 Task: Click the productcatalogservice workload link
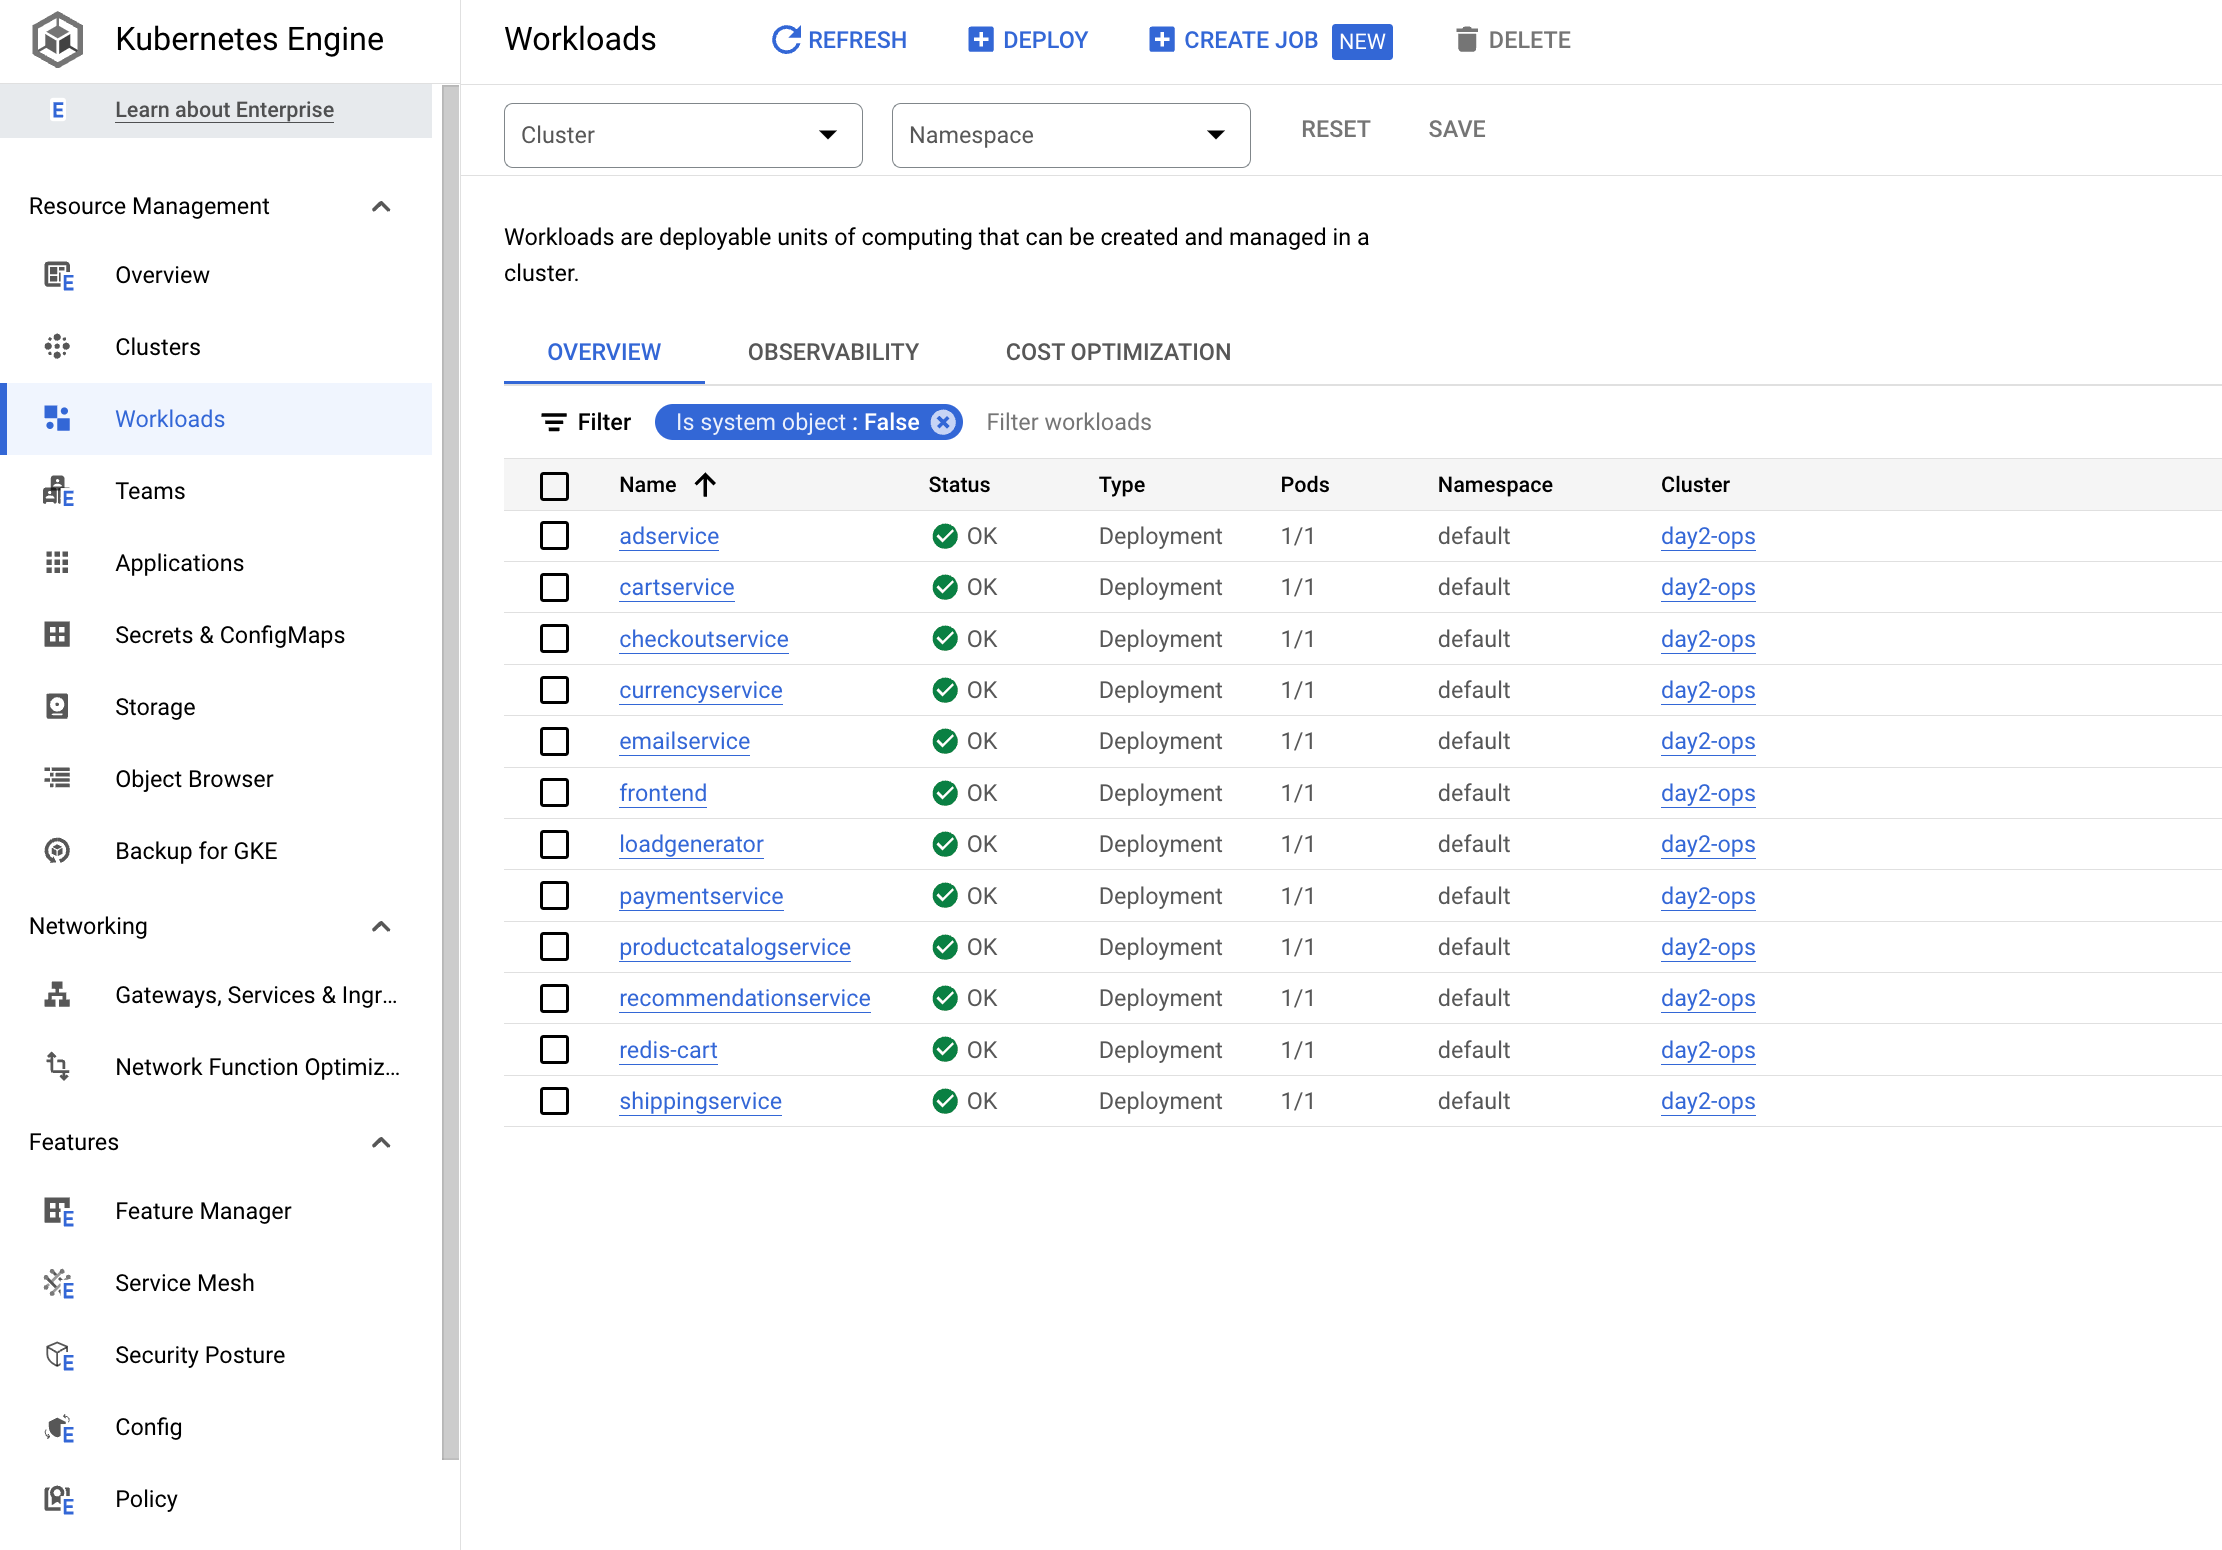pyautogui.click(x=734, y=946)
